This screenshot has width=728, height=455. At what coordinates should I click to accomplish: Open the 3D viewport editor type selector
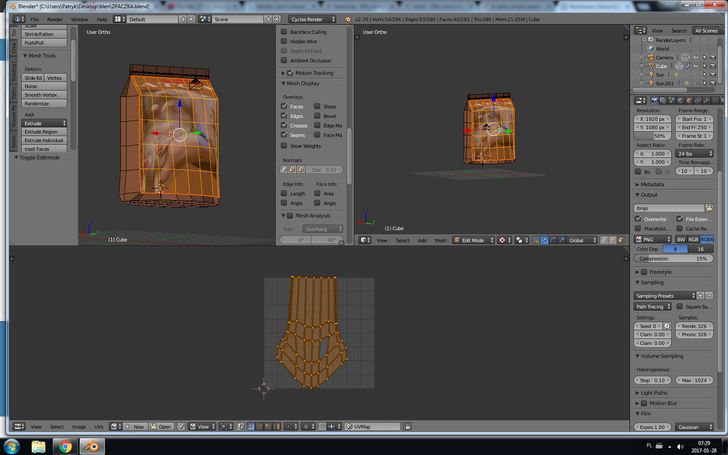pos(364,240)
